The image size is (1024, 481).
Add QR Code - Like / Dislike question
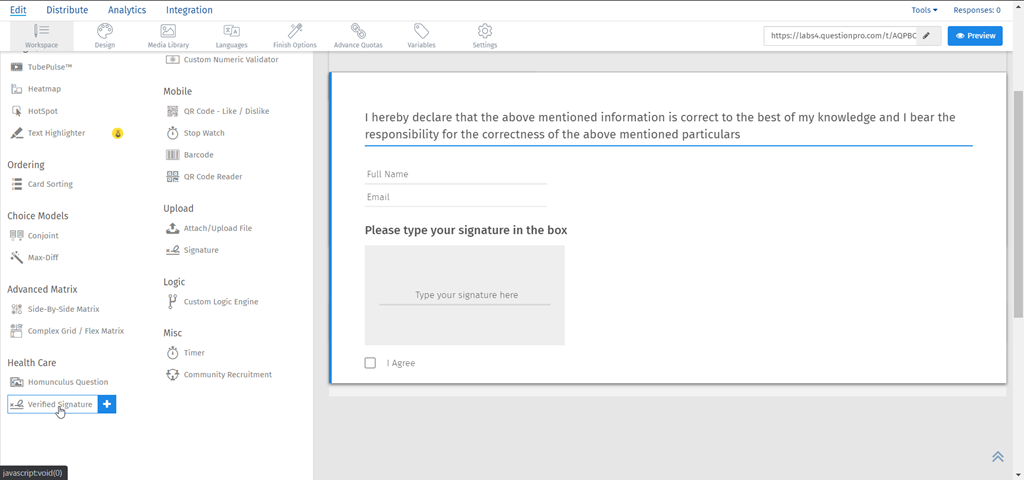(x=217, y=111)
